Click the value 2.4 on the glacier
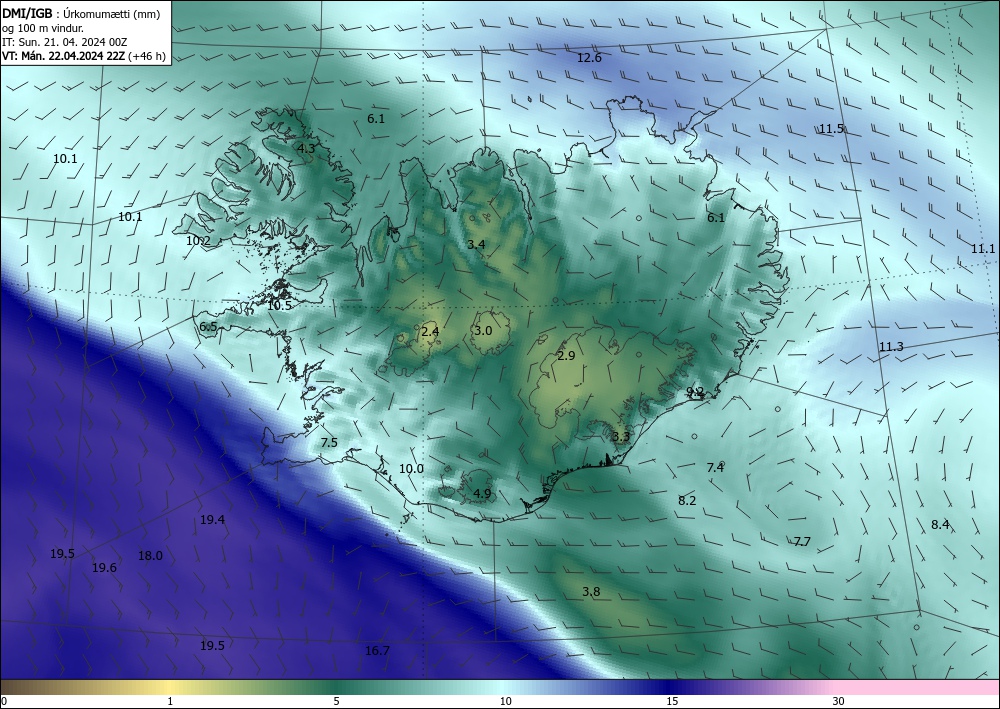Image resolution: width=1000 pixels, height=709 pixels. pyautogui.click(x=430, y=332)
